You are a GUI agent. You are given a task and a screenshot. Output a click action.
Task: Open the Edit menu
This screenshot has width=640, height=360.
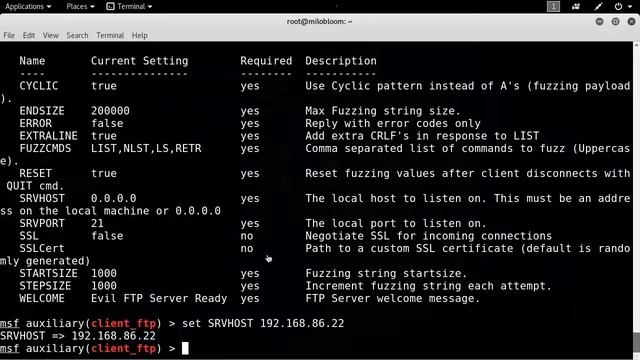coord(29,36)
